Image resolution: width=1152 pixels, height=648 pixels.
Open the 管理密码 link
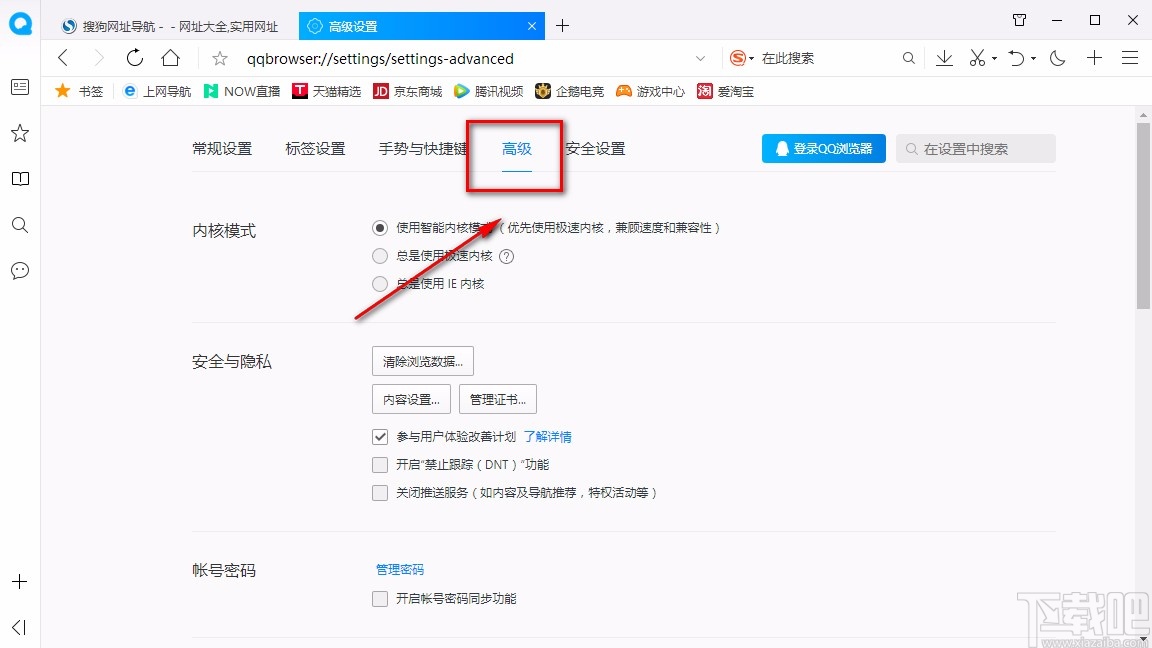(x=399, y=568)
